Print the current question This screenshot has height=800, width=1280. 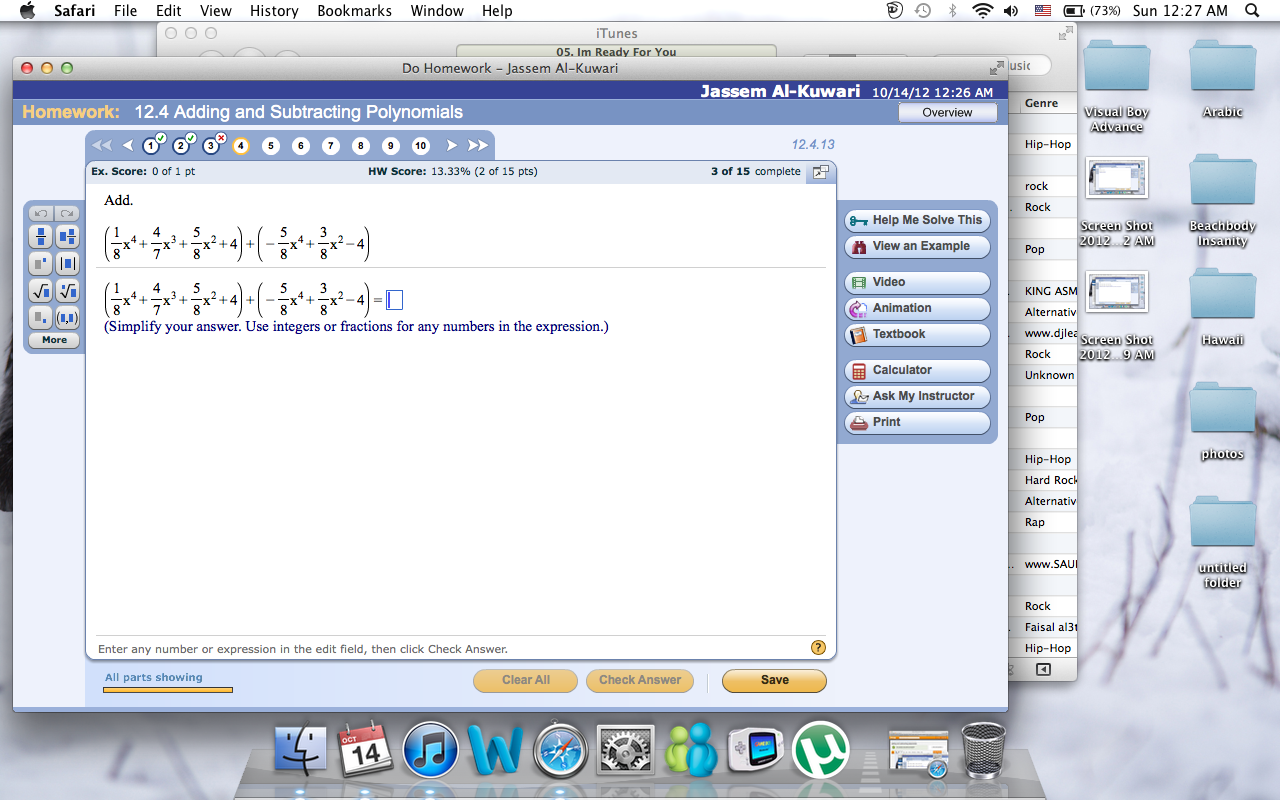point(917,422)
